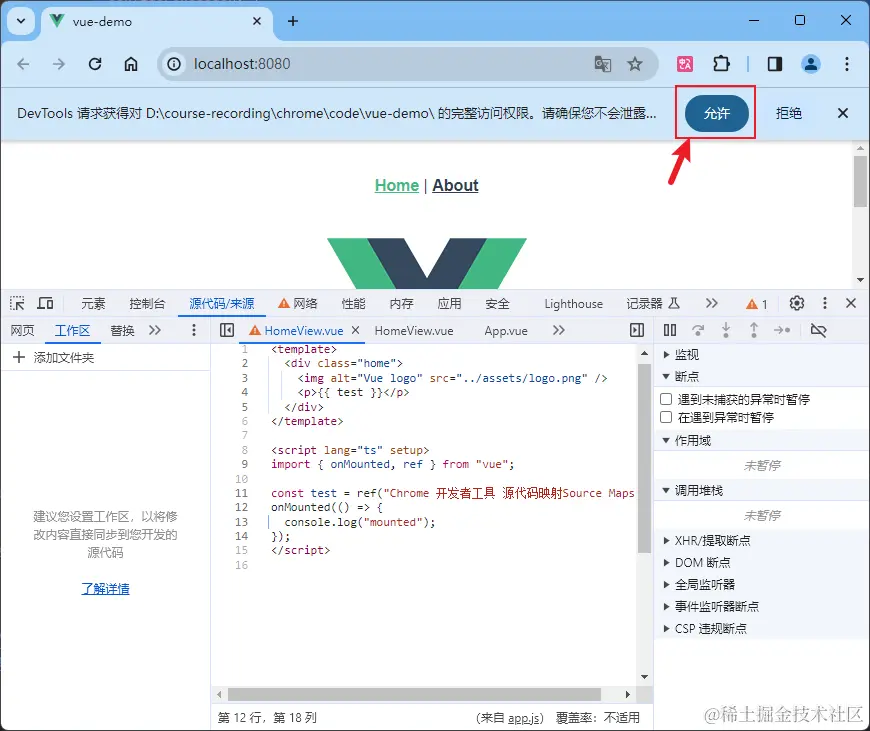The width and height of the screenshot is (870, 731).
Task: Follow the About navigation link
Action: coord(455,185)
